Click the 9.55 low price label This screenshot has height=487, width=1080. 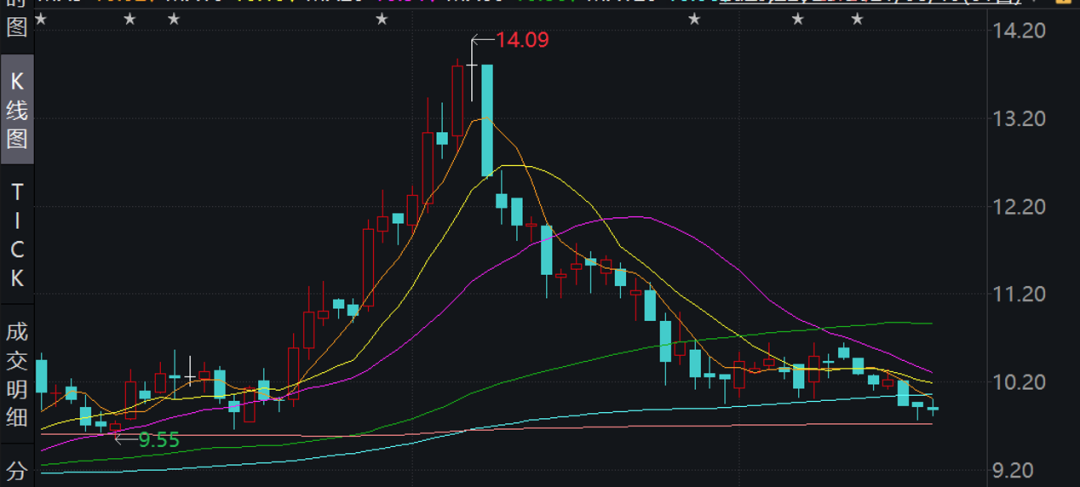click(159, 439)
